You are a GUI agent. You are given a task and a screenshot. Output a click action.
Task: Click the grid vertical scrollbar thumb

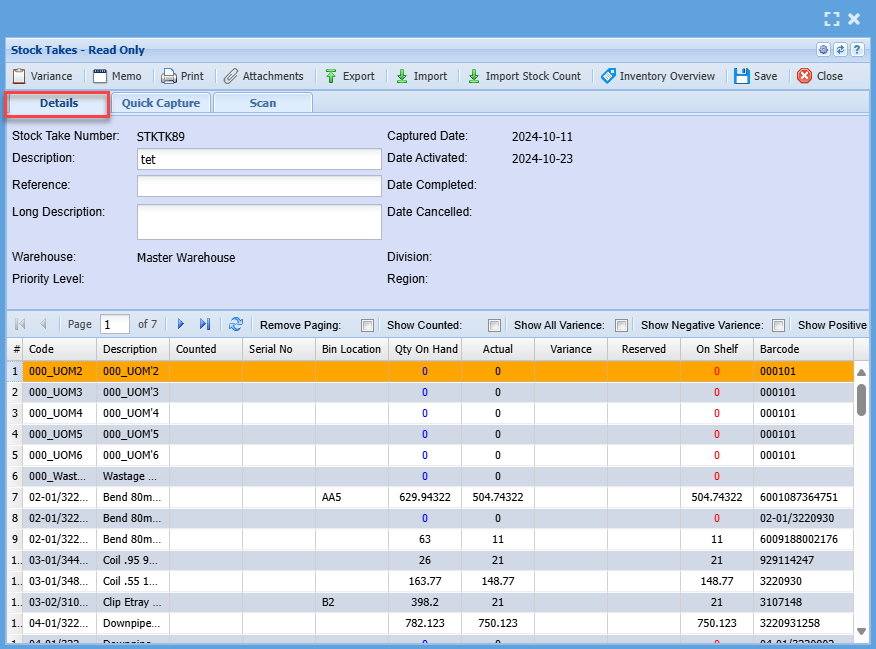tap(861, 399)
